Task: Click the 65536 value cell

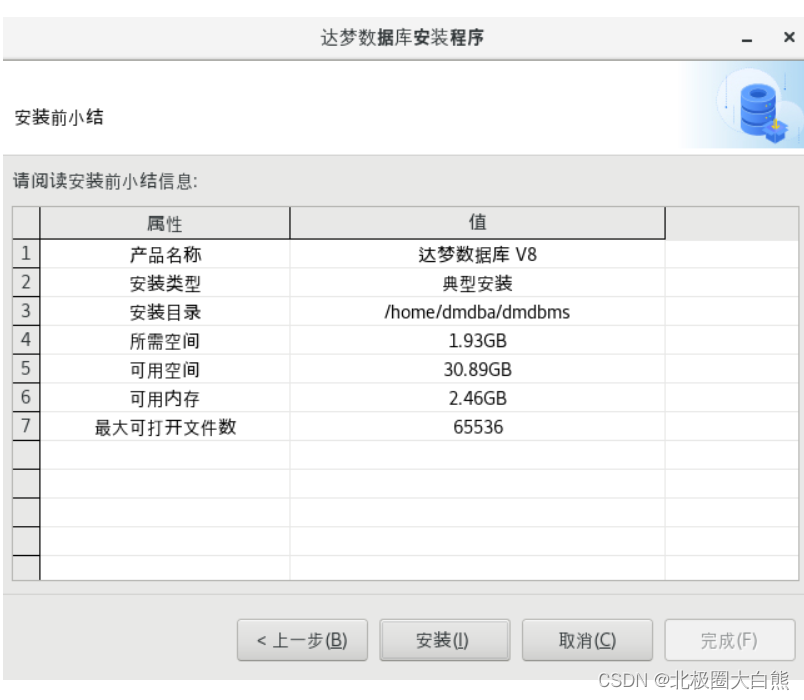Action: tap(477, 426)
